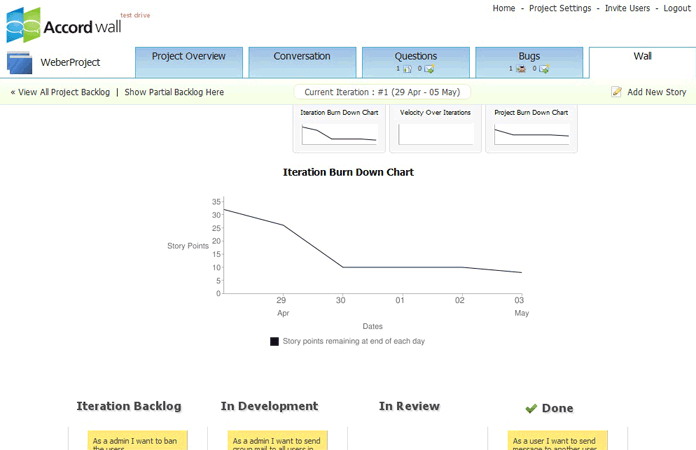This screenshot has width=696, height=450.
Task: Click the WeberProject folder icon
Action: point(20,62)
